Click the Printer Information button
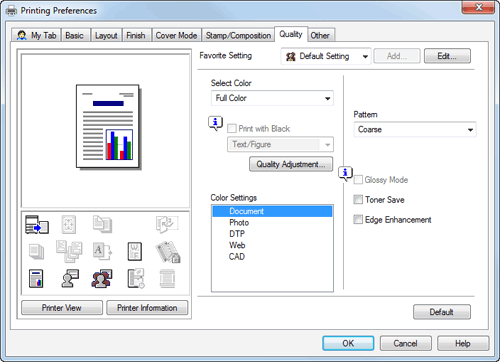Viewport: 500px width, 362px height. [147, 308]
